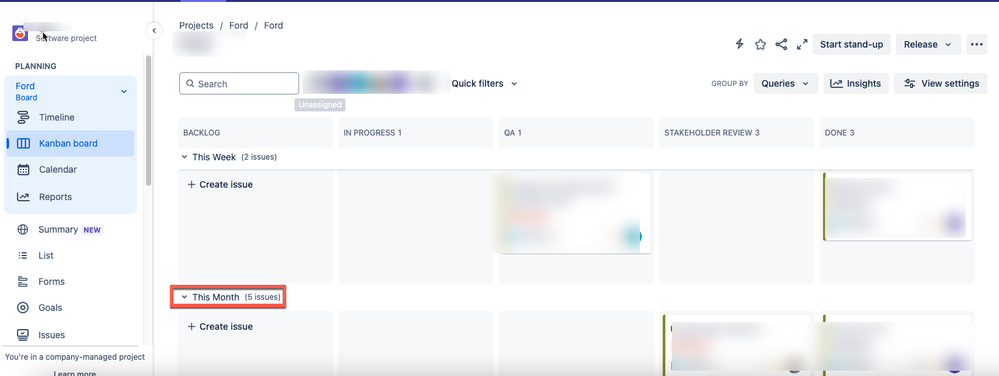The image size is (999, 376).
Task: Enter full screen with the expand icon
Action: point(802,44)
